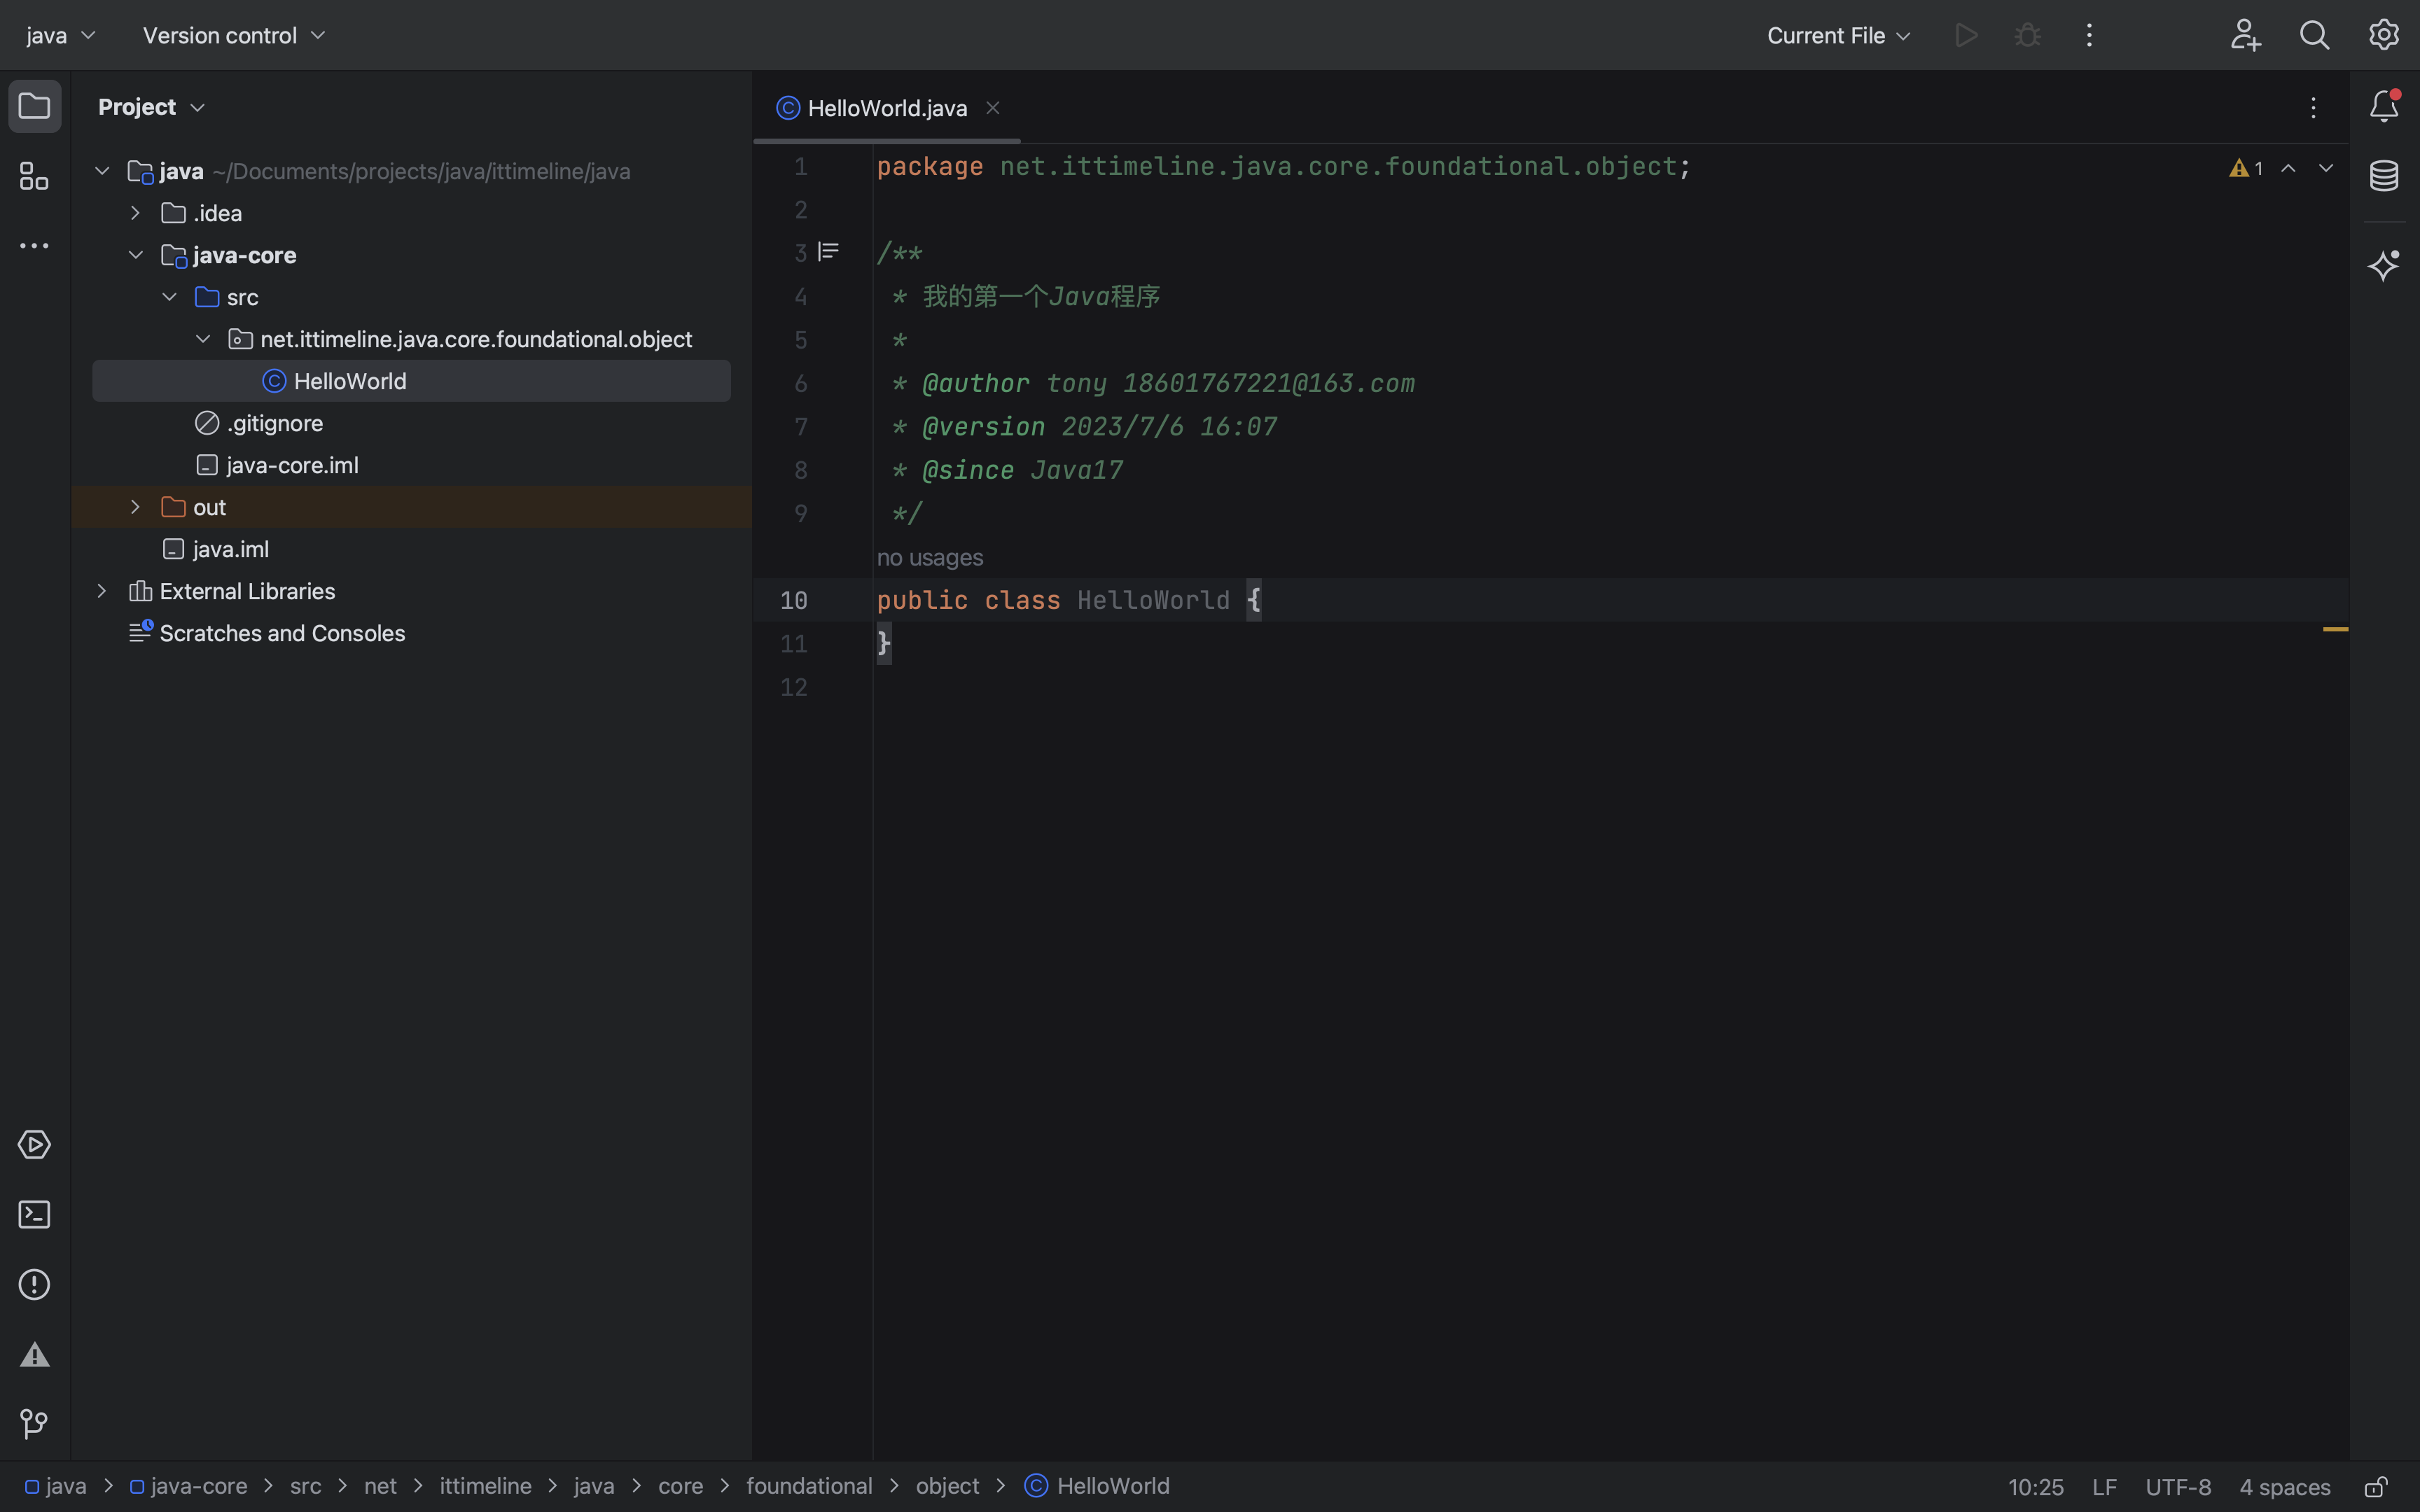
Task: Open the Services tool window
Action: 34,1144
